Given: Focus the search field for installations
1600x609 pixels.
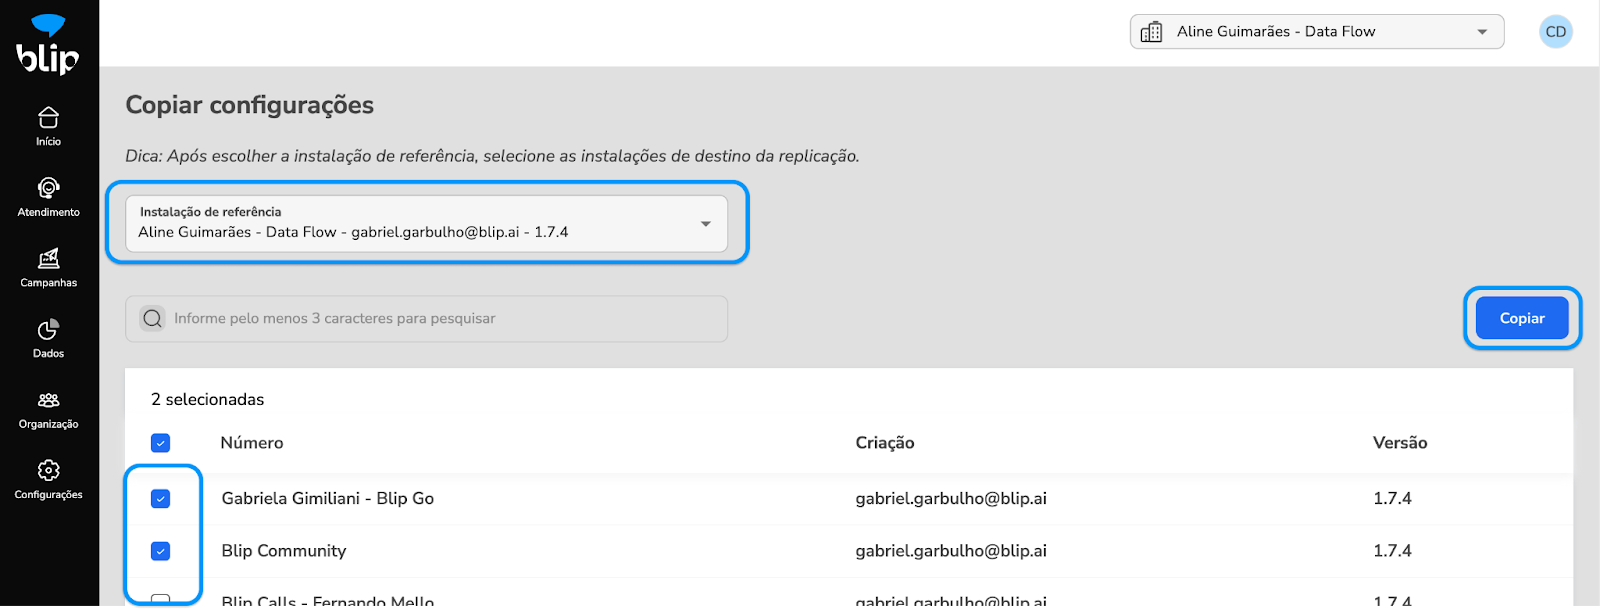Looking at the screenshot, I should point(426,319).
